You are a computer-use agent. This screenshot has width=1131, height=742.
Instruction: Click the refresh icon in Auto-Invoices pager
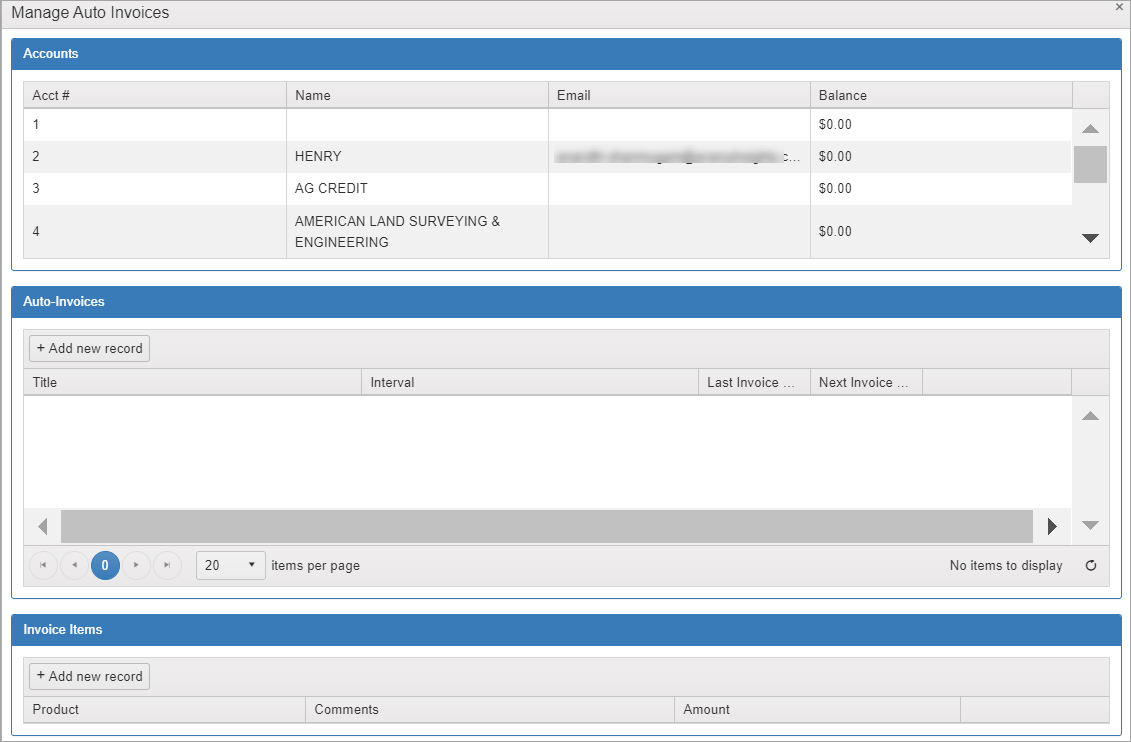coord(1091,566)
